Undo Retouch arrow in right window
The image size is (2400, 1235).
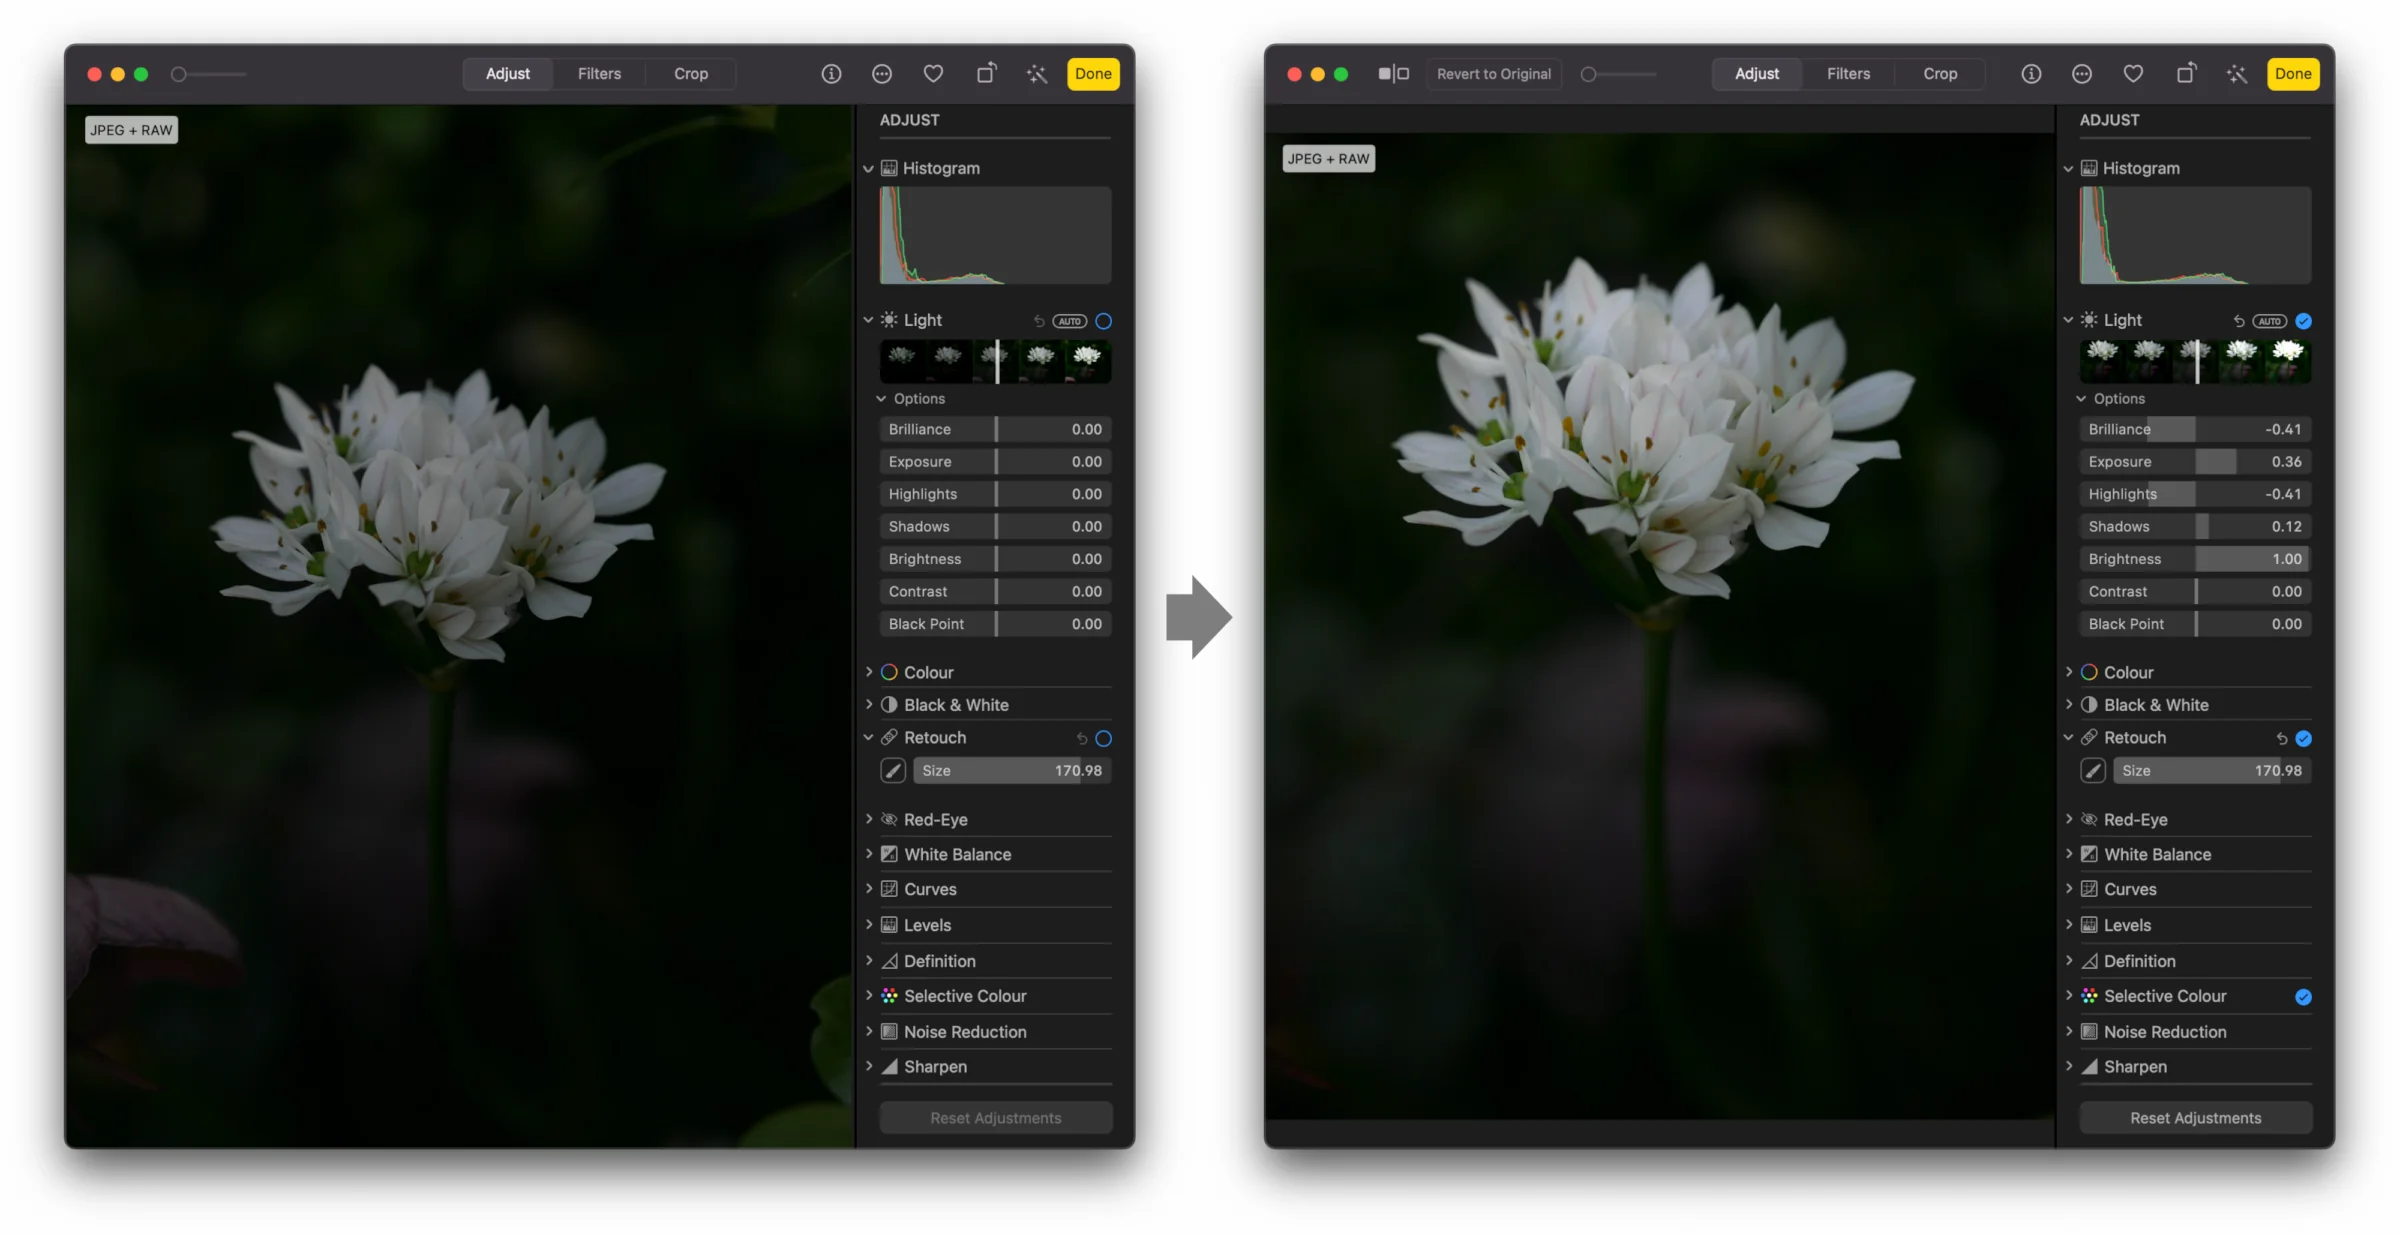2282,739
